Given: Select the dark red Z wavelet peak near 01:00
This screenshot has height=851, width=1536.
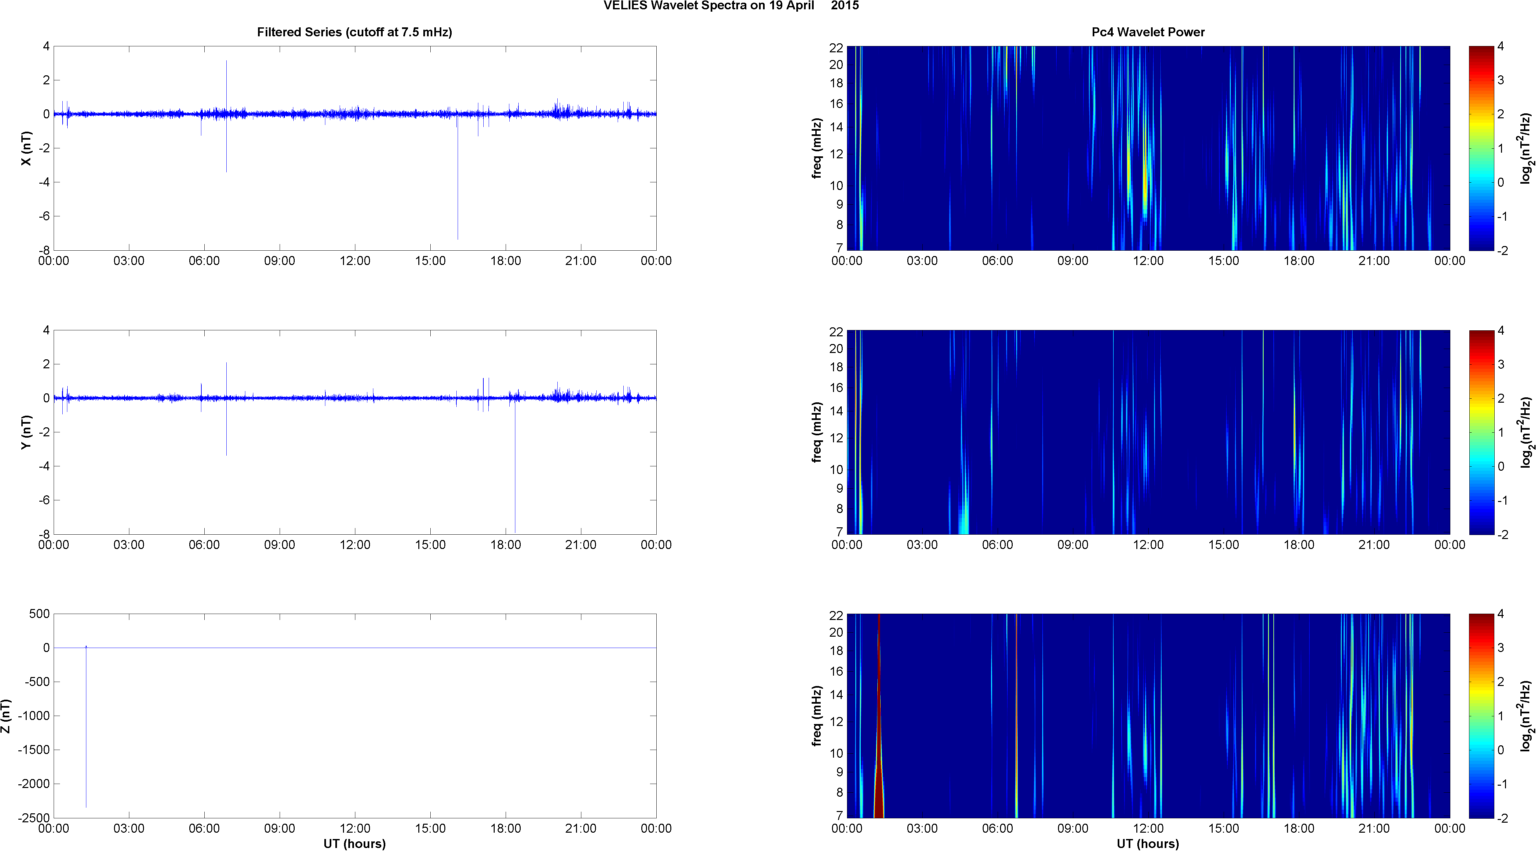Looking at the screenshot, I should click(879, 790).
